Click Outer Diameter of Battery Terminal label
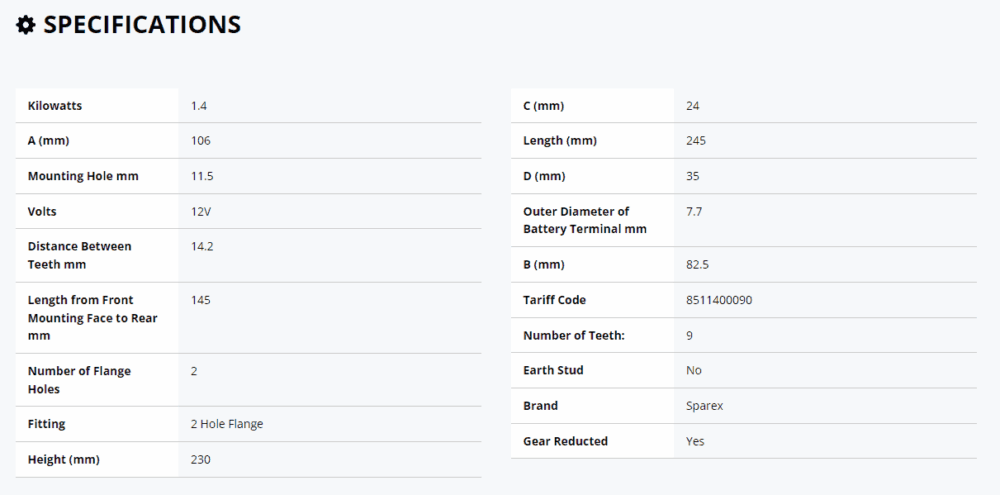This screenshot has width=1000, height=495. pyautogui.click(x=585, y=220)
